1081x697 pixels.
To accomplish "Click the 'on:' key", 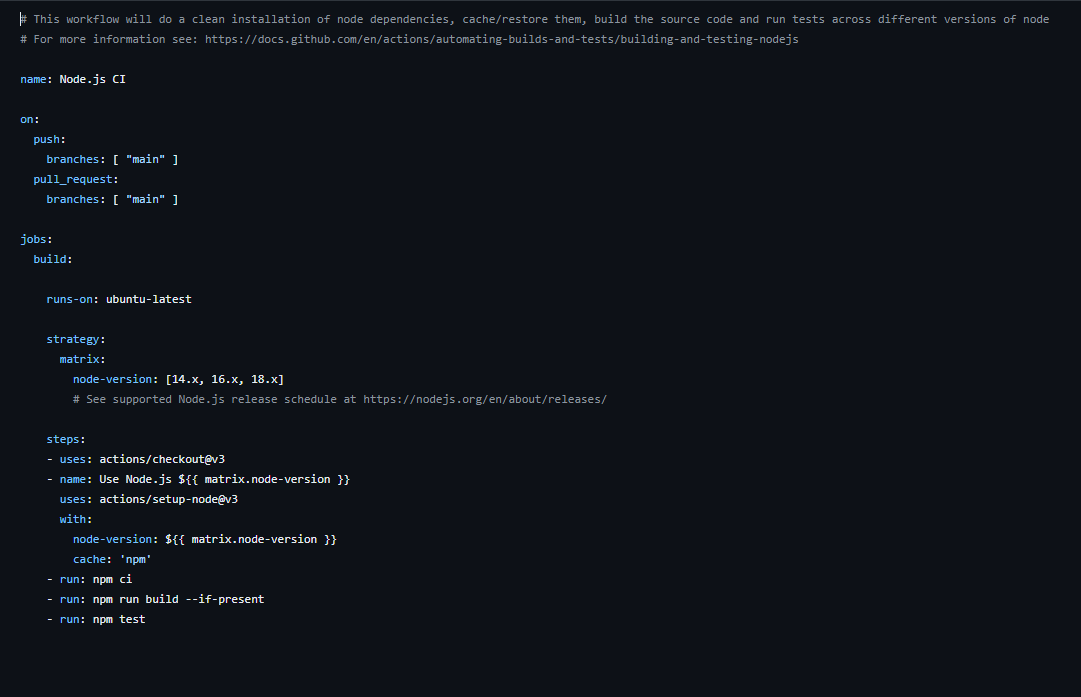I will pyautogui.click(x=30, y=119).
